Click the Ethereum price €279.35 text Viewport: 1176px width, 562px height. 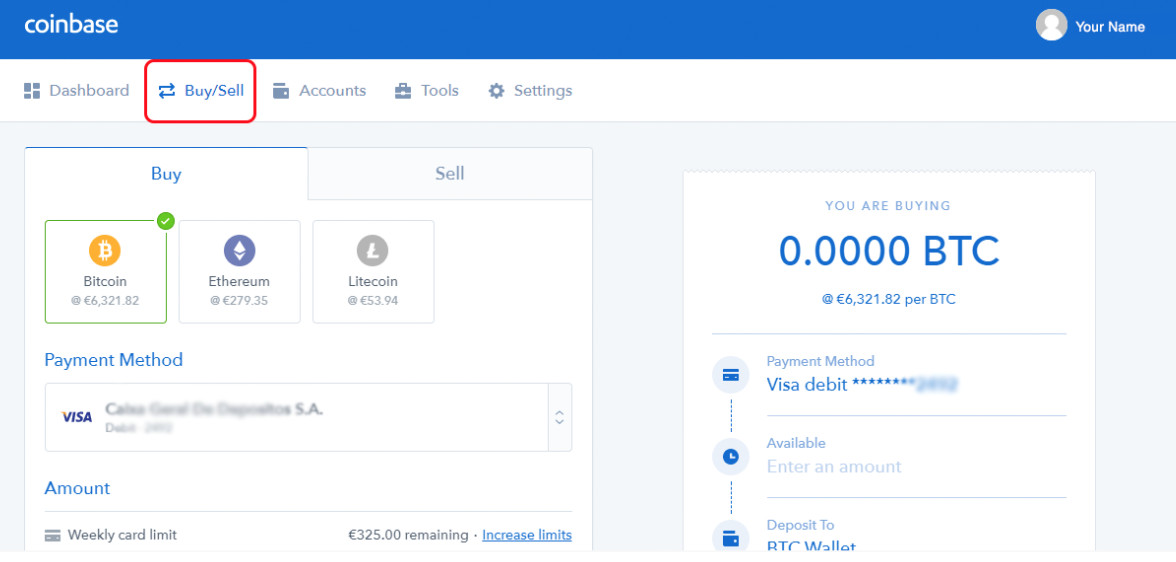click(x=239, y=301)
